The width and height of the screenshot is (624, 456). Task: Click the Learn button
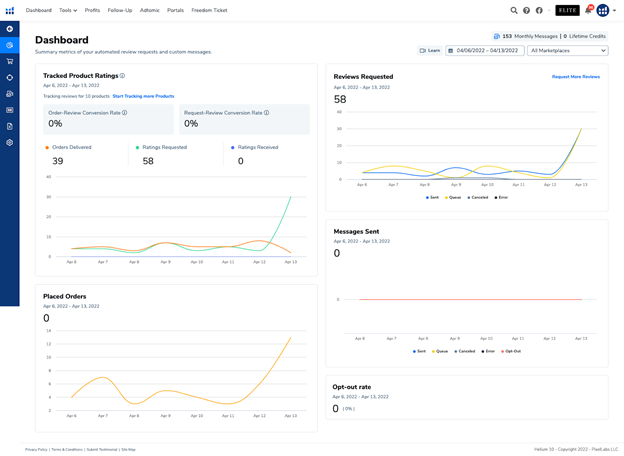tap(430, 50)
